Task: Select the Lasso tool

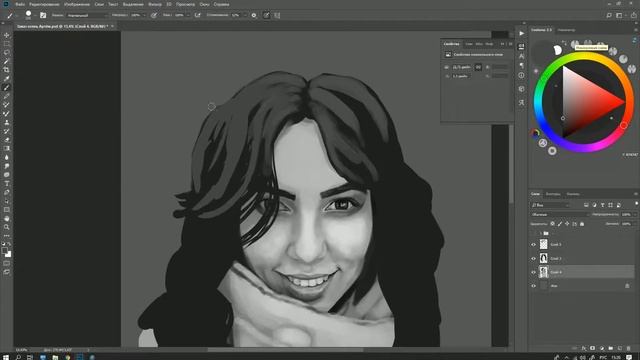Action: pyautogui.click(x=7, y=53)
